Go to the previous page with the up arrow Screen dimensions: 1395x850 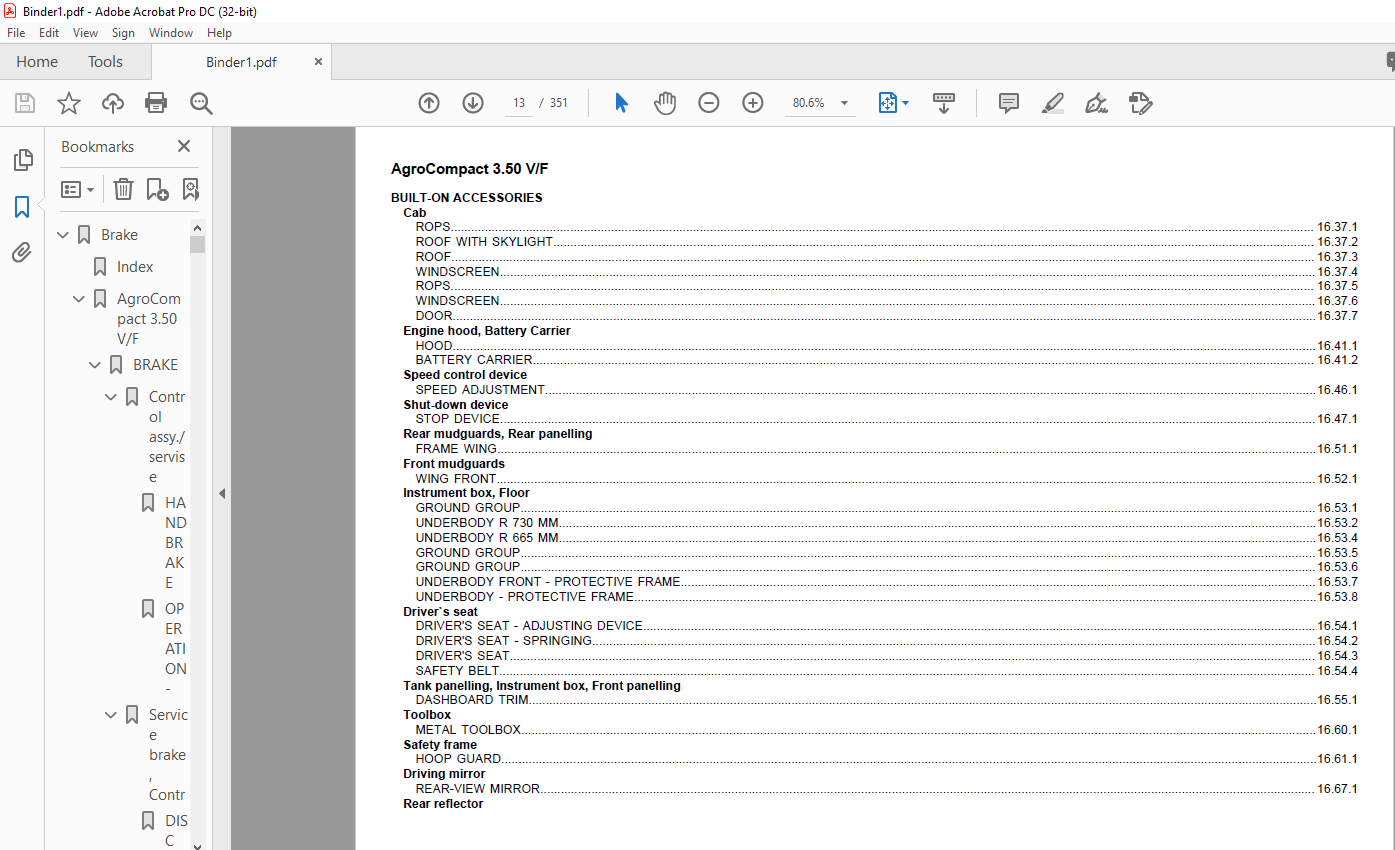point(429,103)
